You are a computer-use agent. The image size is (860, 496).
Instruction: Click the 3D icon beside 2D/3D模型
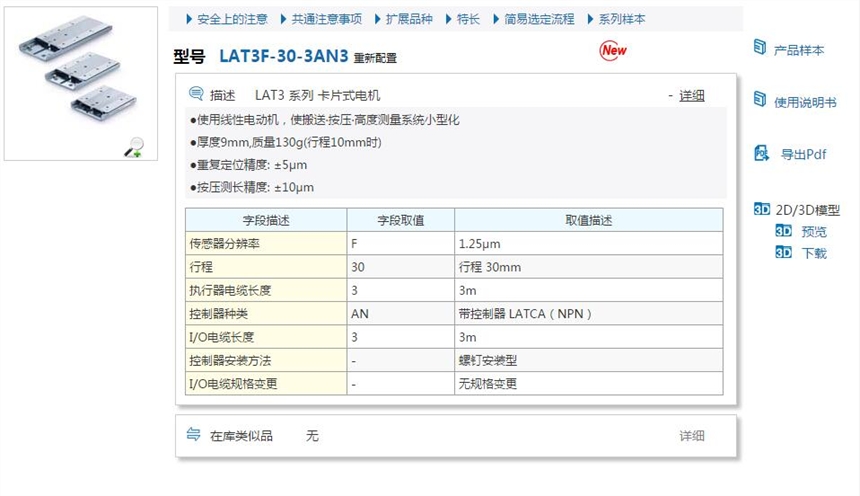tap(761, 210)
